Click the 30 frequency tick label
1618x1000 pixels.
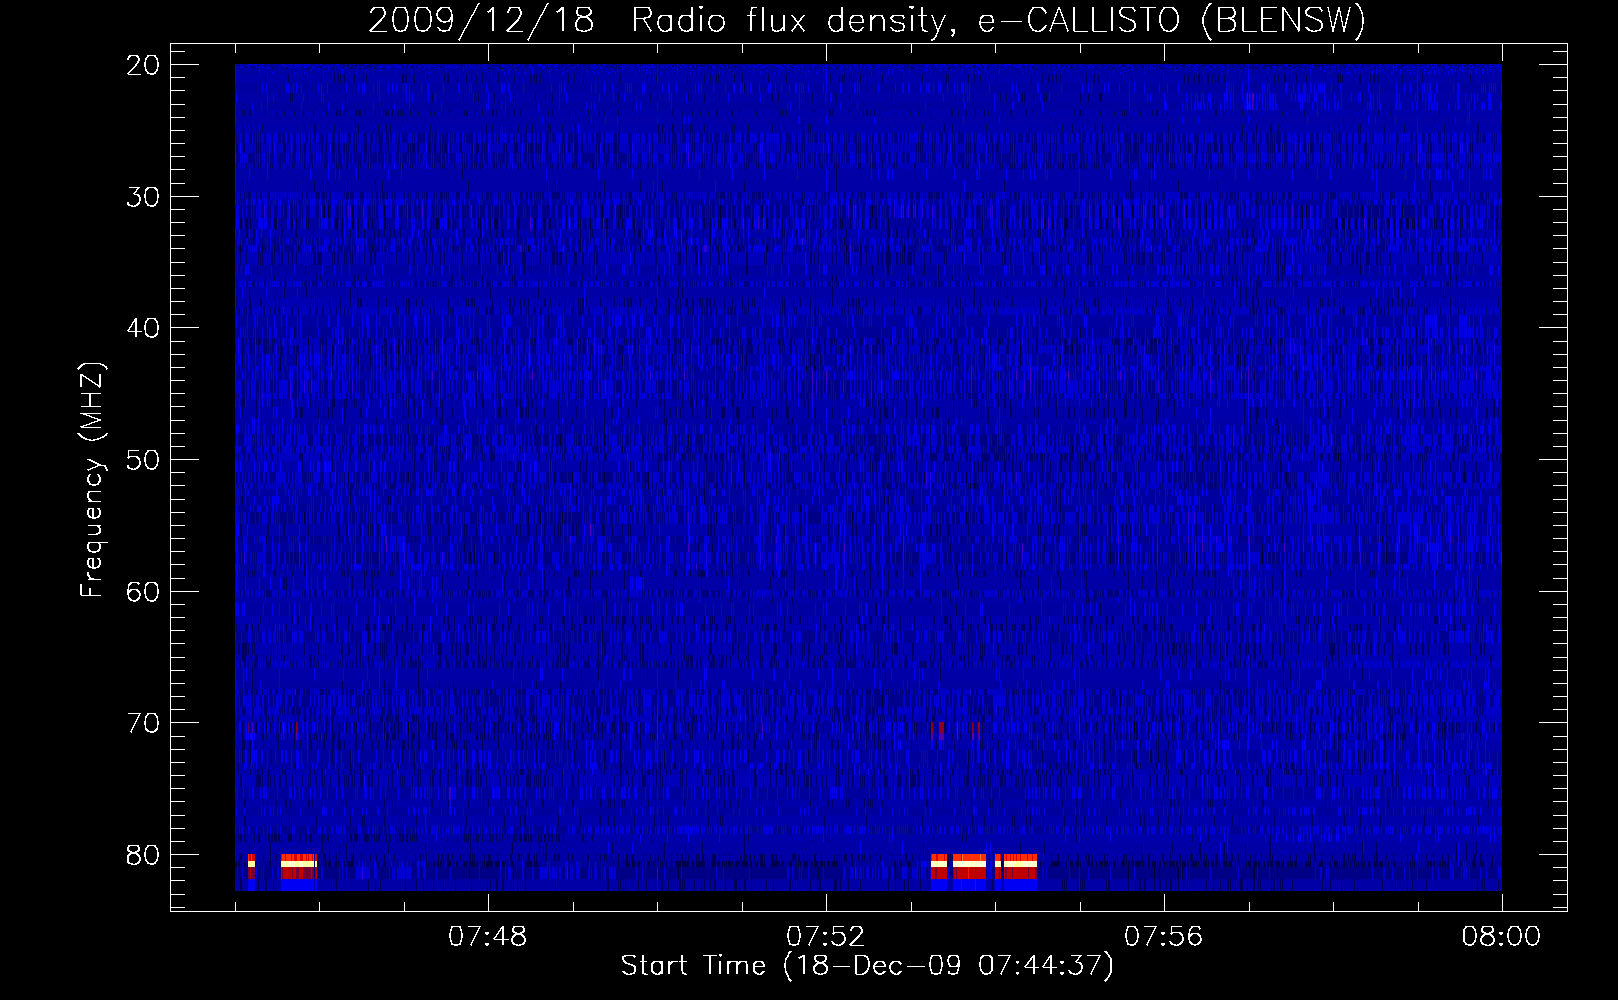(x=143, y=197)
